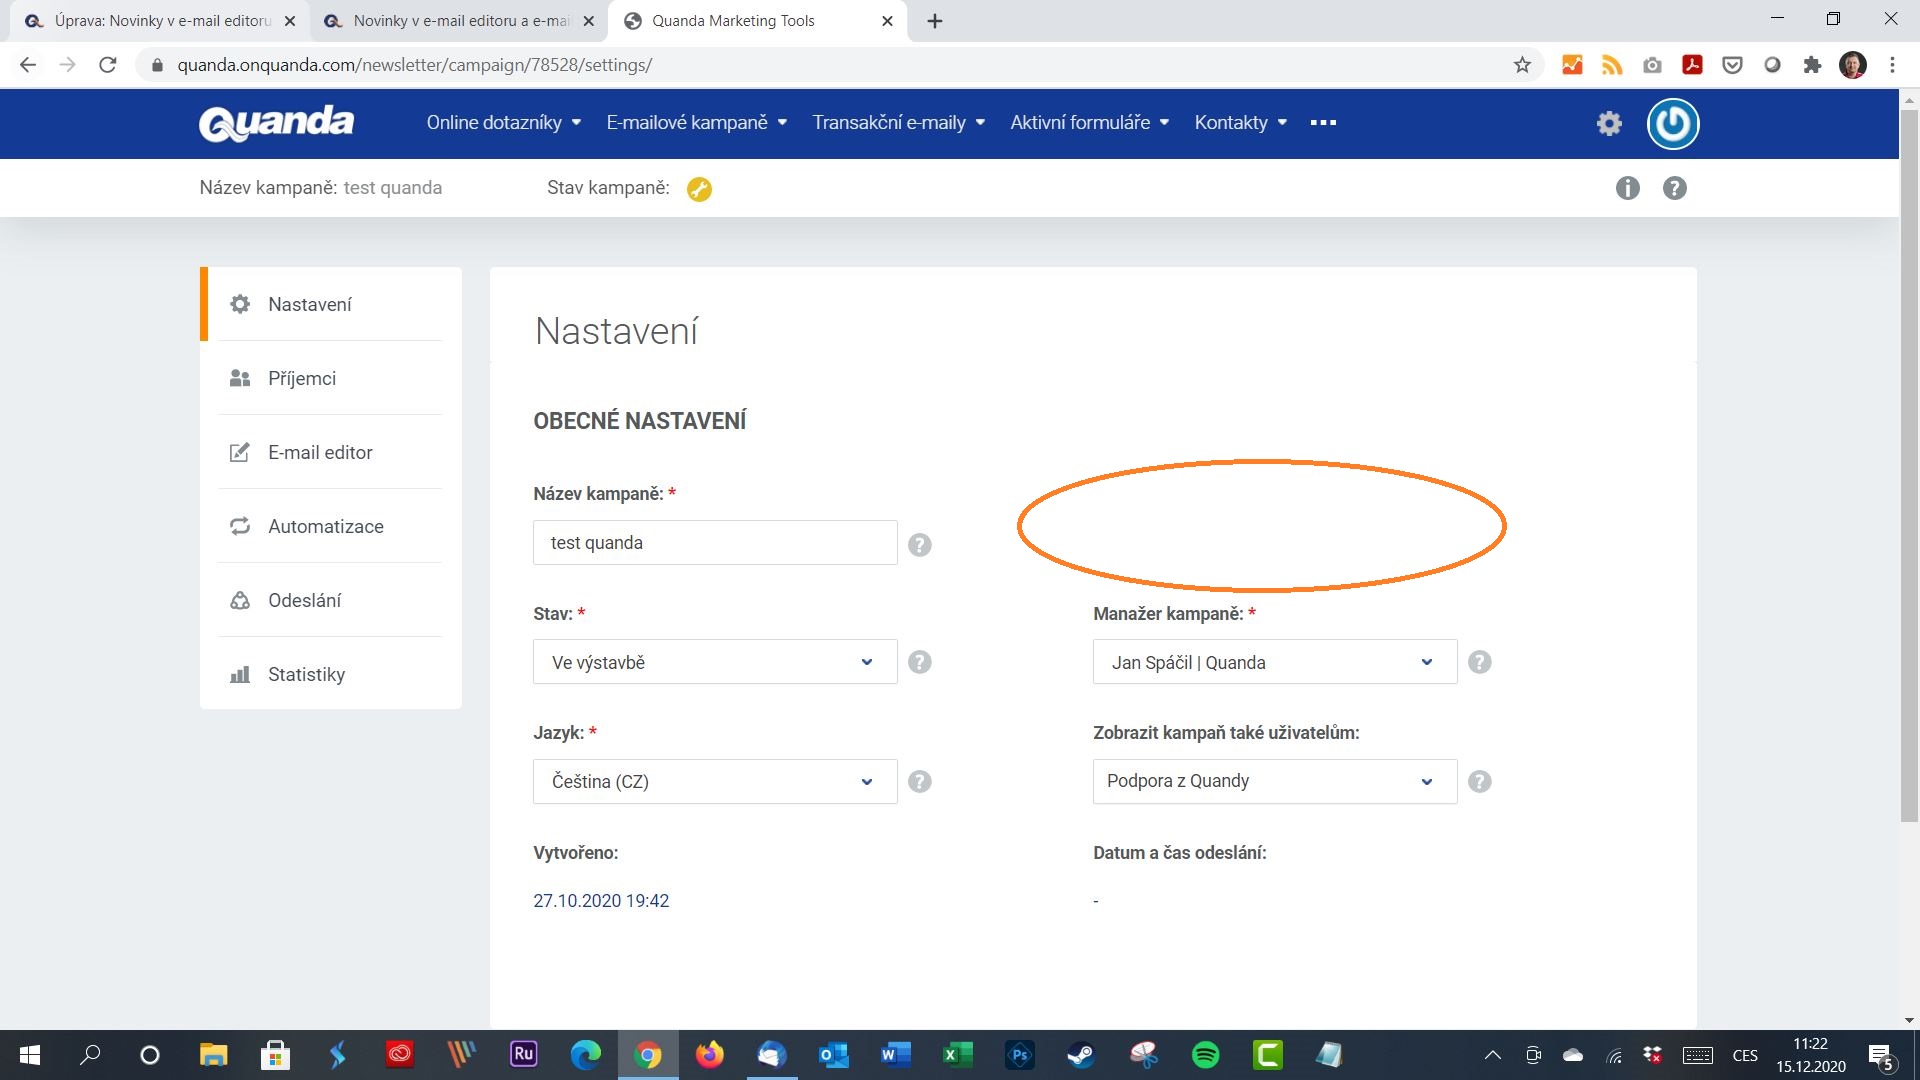The width and height of the screenshot is (1920, 1080).
Task: Click the help question mark icon
Action: tap(1675, 186)
